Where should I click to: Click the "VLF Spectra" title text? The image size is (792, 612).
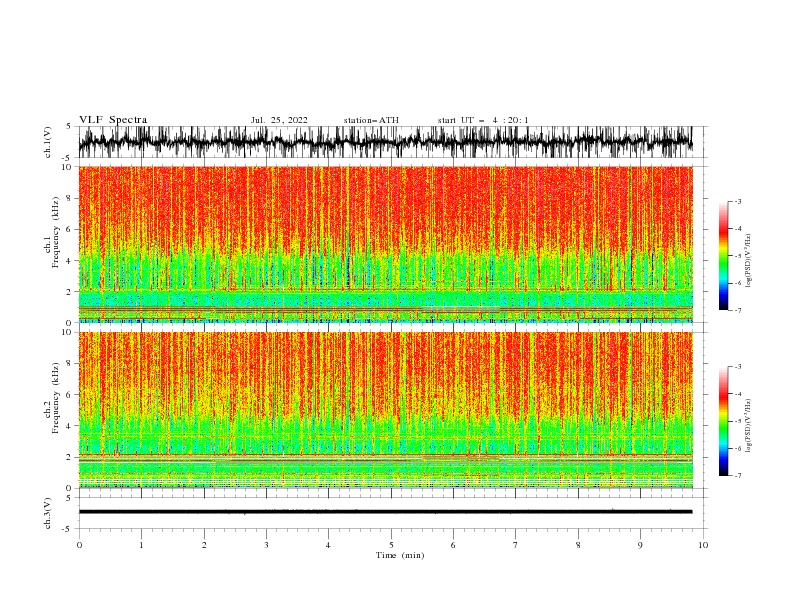point(113,120)
